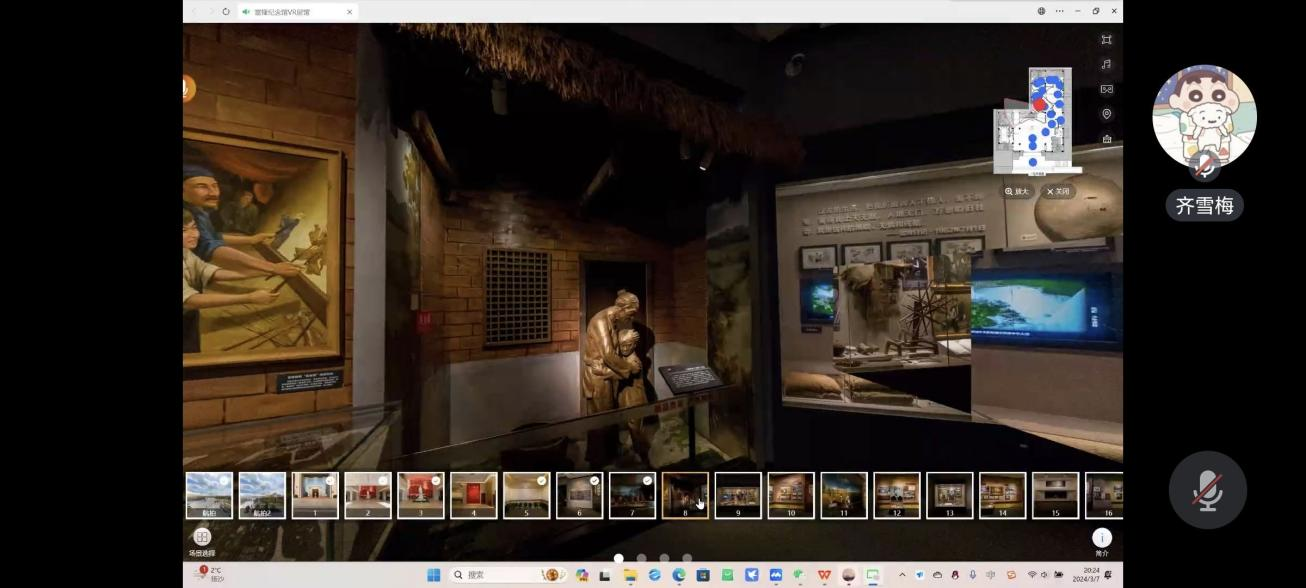Click the map location pin icon
Screen dimensions: 1306x588
click(1106, 114)
